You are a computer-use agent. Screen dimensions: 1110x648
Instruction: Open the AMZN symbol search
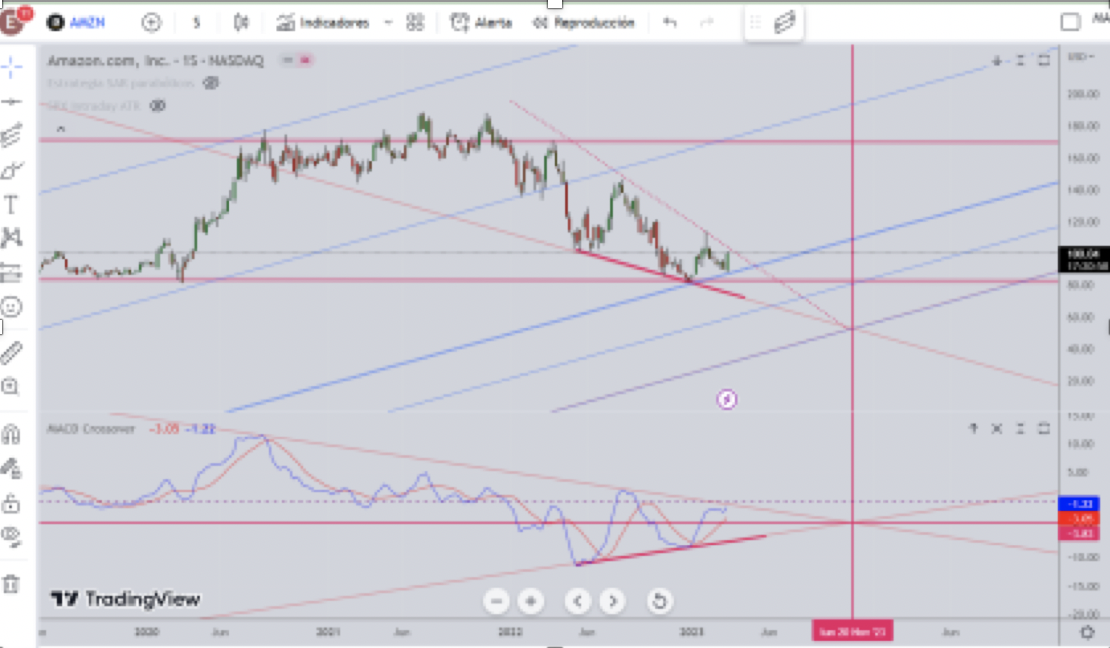76,23
